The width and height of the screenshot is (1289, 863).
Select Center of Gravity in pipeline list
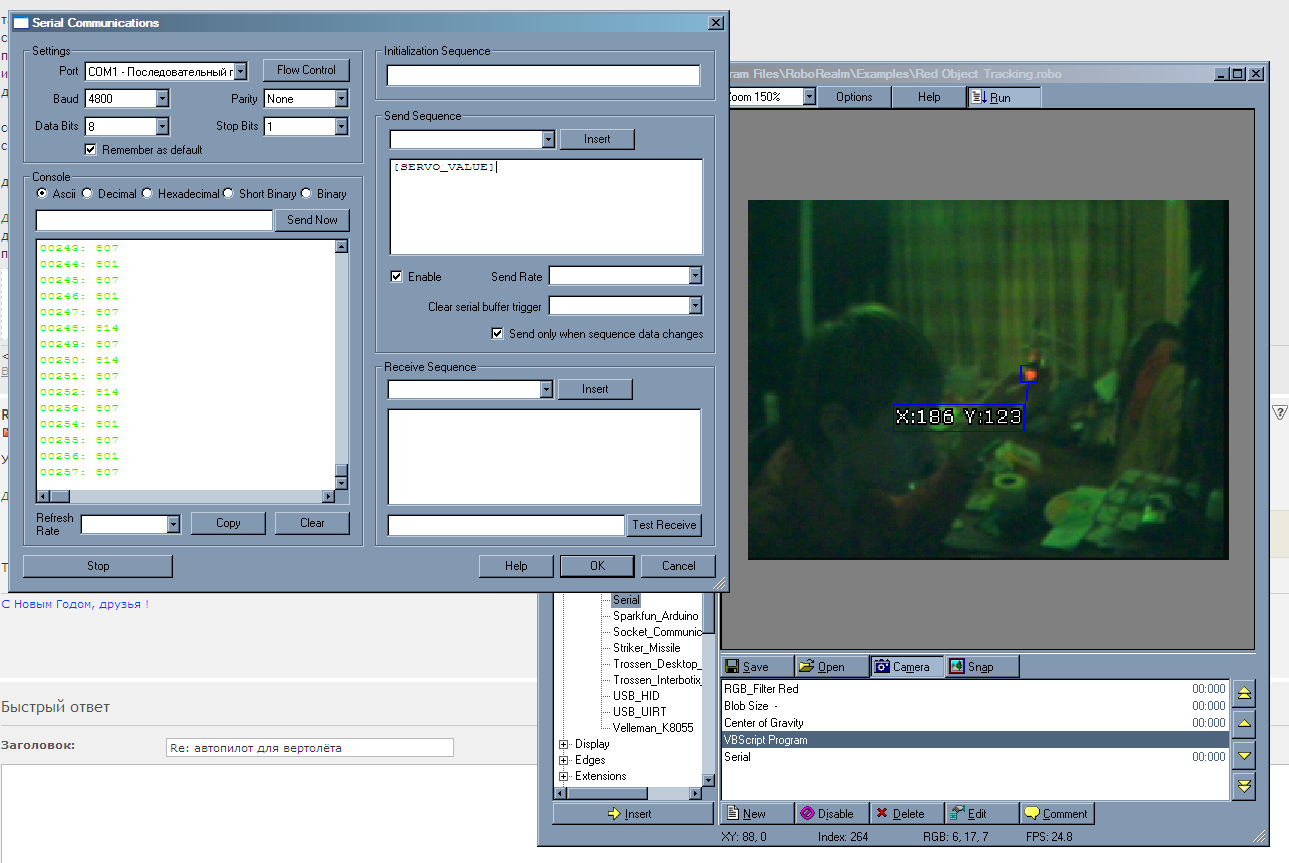click(975, 723)
